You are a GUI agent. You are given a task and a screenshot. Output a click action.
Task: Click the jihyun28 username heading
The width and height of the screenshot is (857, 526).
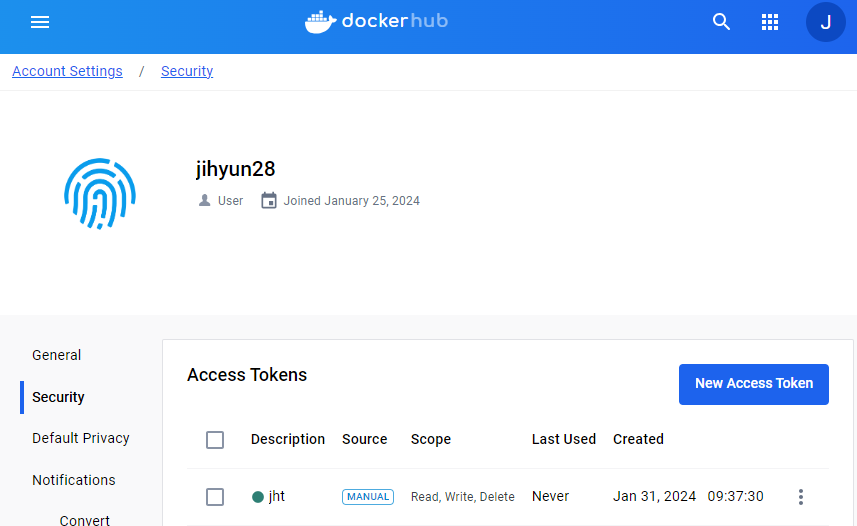click(236, 169)
